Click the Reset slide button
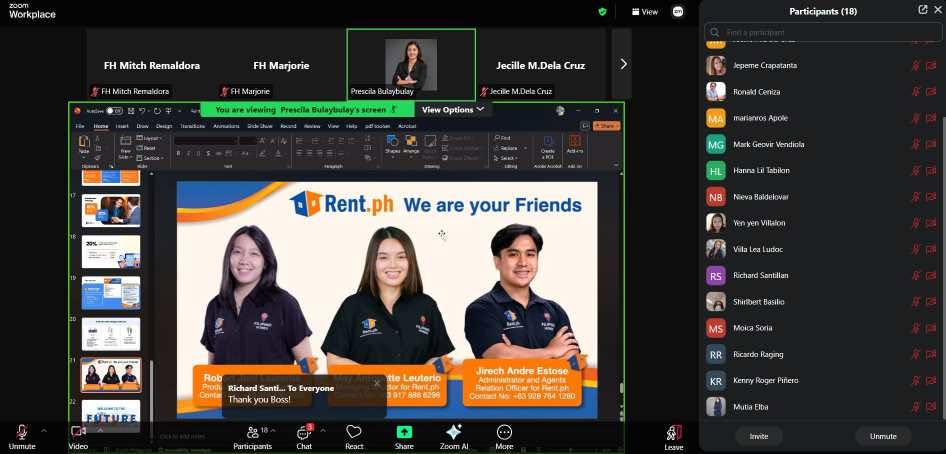 click(147, 148)
